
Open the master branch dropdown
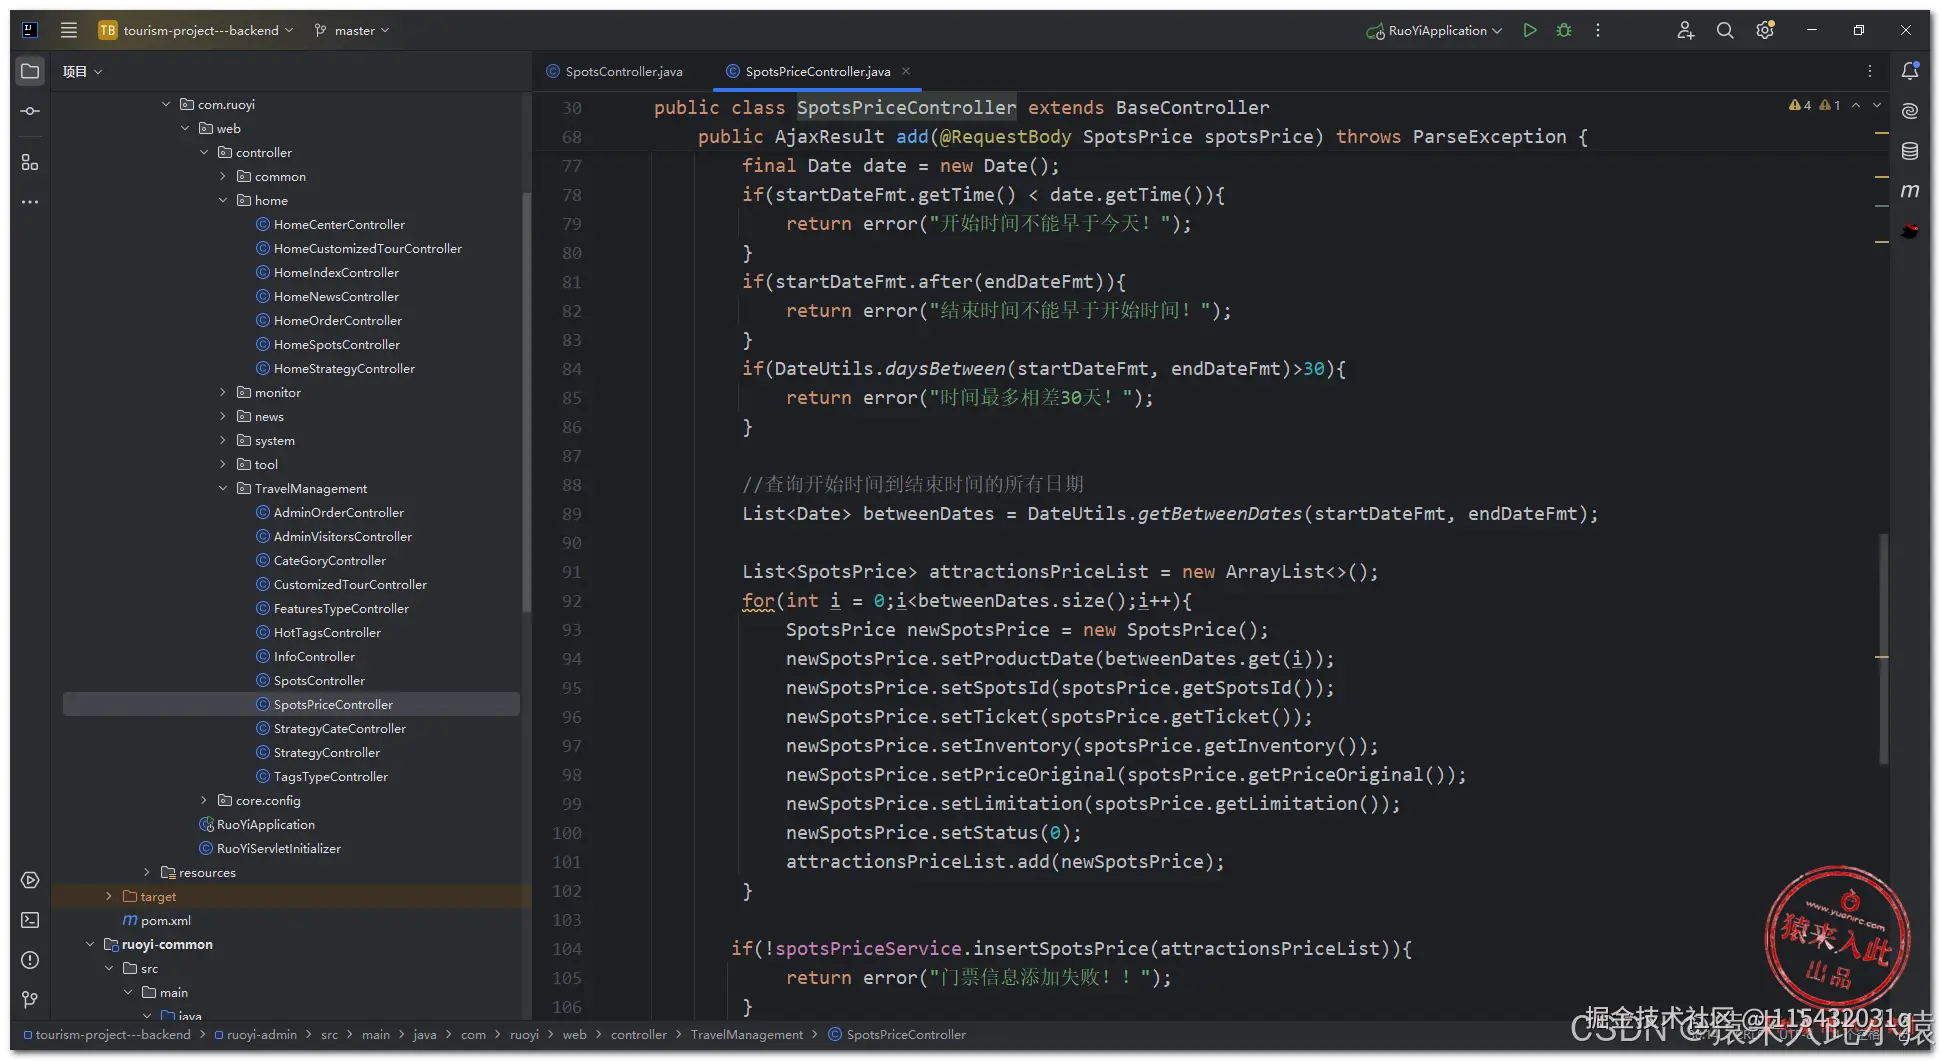352,30
